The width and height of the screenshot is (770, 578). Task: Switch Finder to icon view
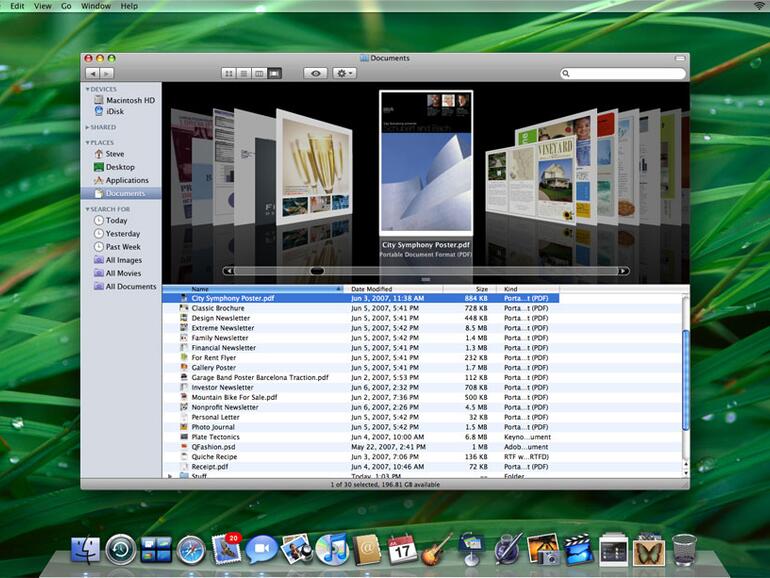[229, 74]
